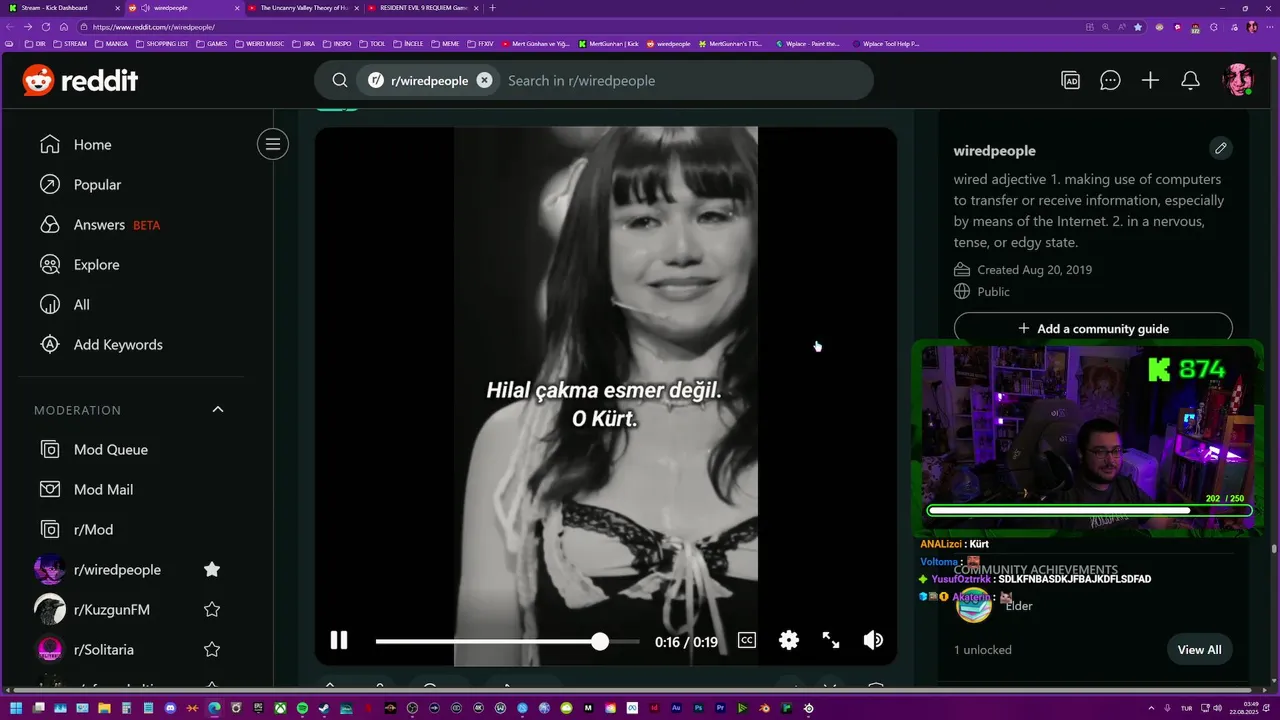This screenshot has height=720, width=1280.
Task: Open the SHOPPING LIST bookmarks folder
Action: 160,44
